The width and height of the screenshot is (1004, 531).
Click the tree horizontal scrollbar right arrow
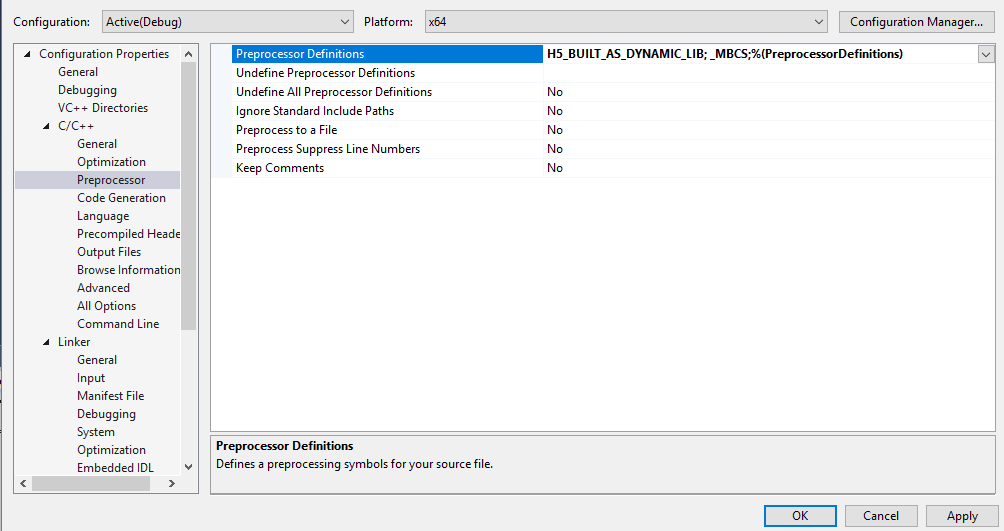click(172, 484)
